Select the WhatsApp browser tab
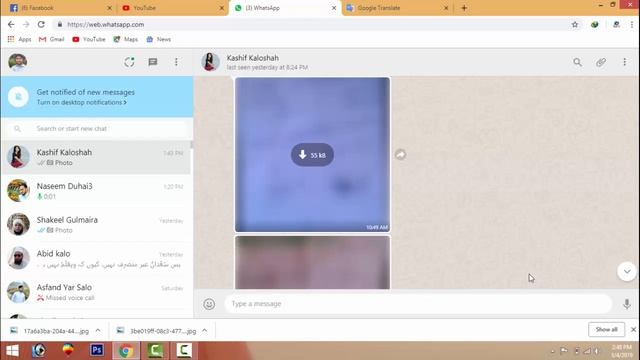Viewport: 640px width, 360px height. click(284, 8)
